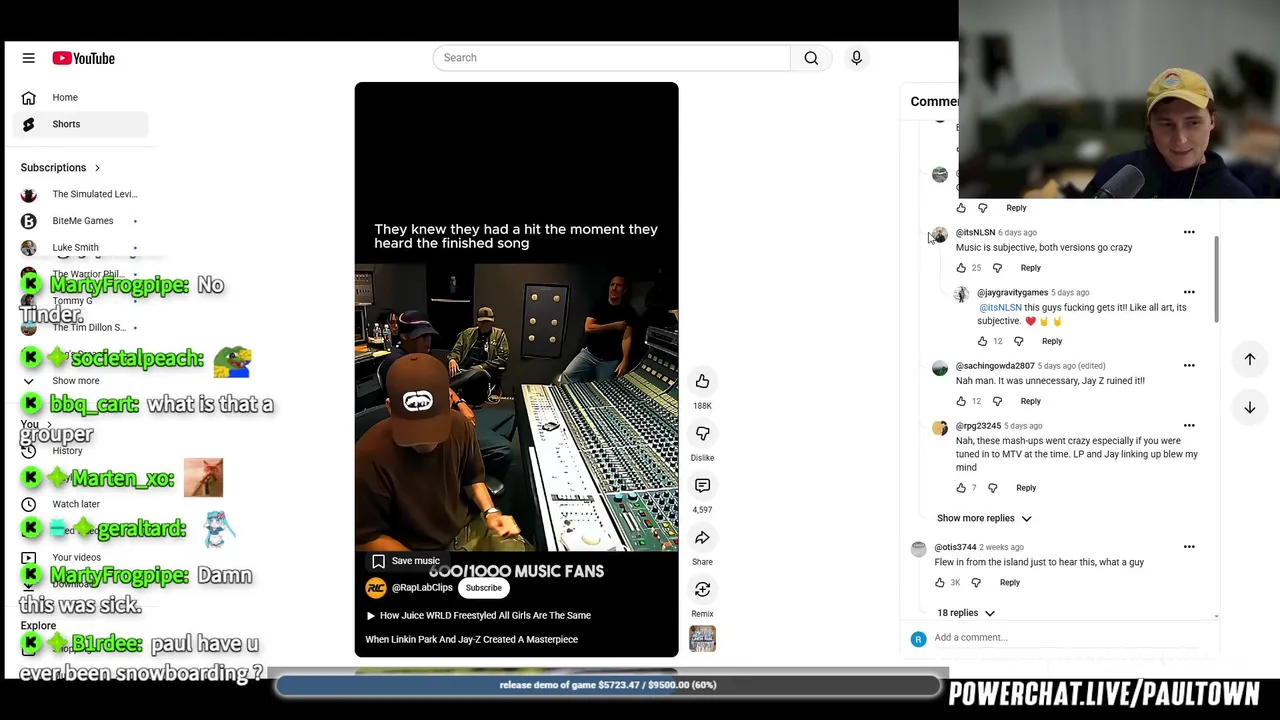Click the release demo donation progress bar

(608, 685)
